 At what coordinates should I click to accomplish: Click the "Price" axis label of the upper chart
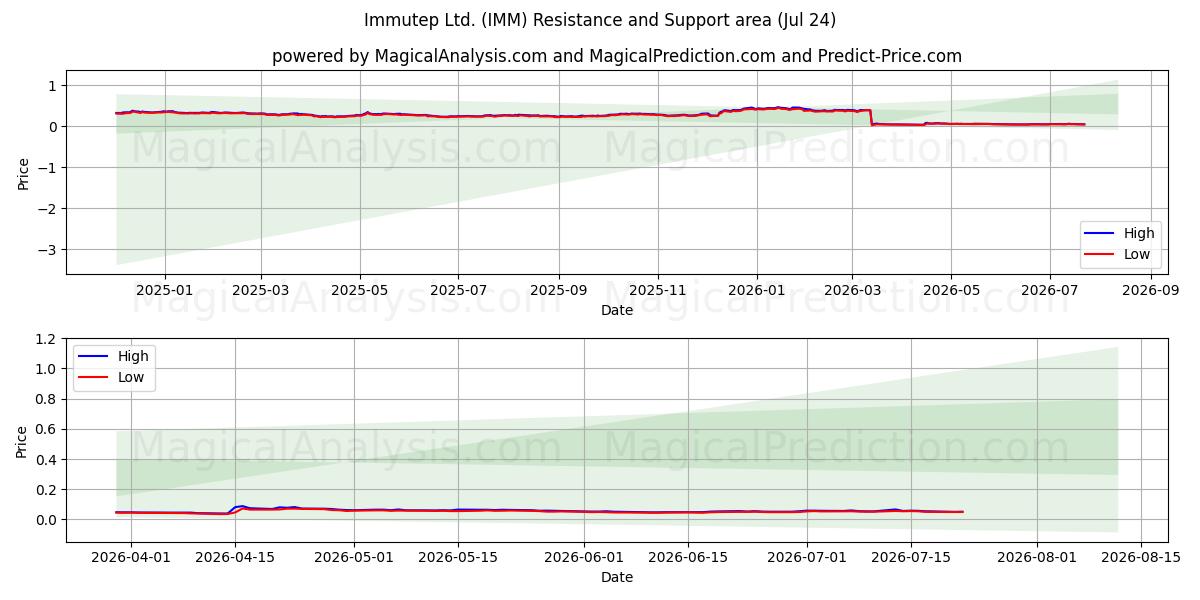pos(23,173)
